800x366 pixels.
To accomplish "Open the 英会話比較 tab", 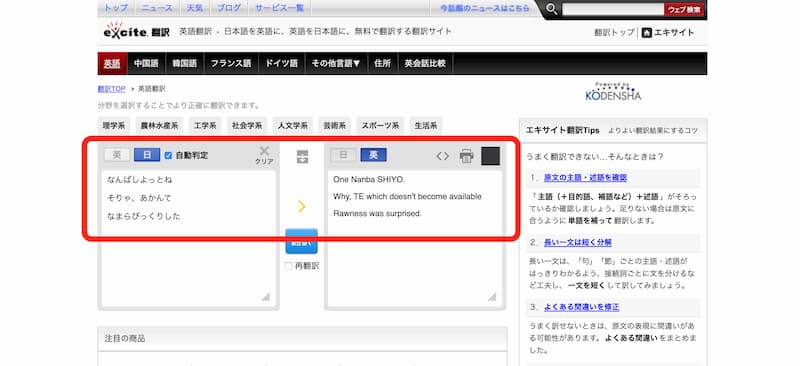I will click(425, 63).
